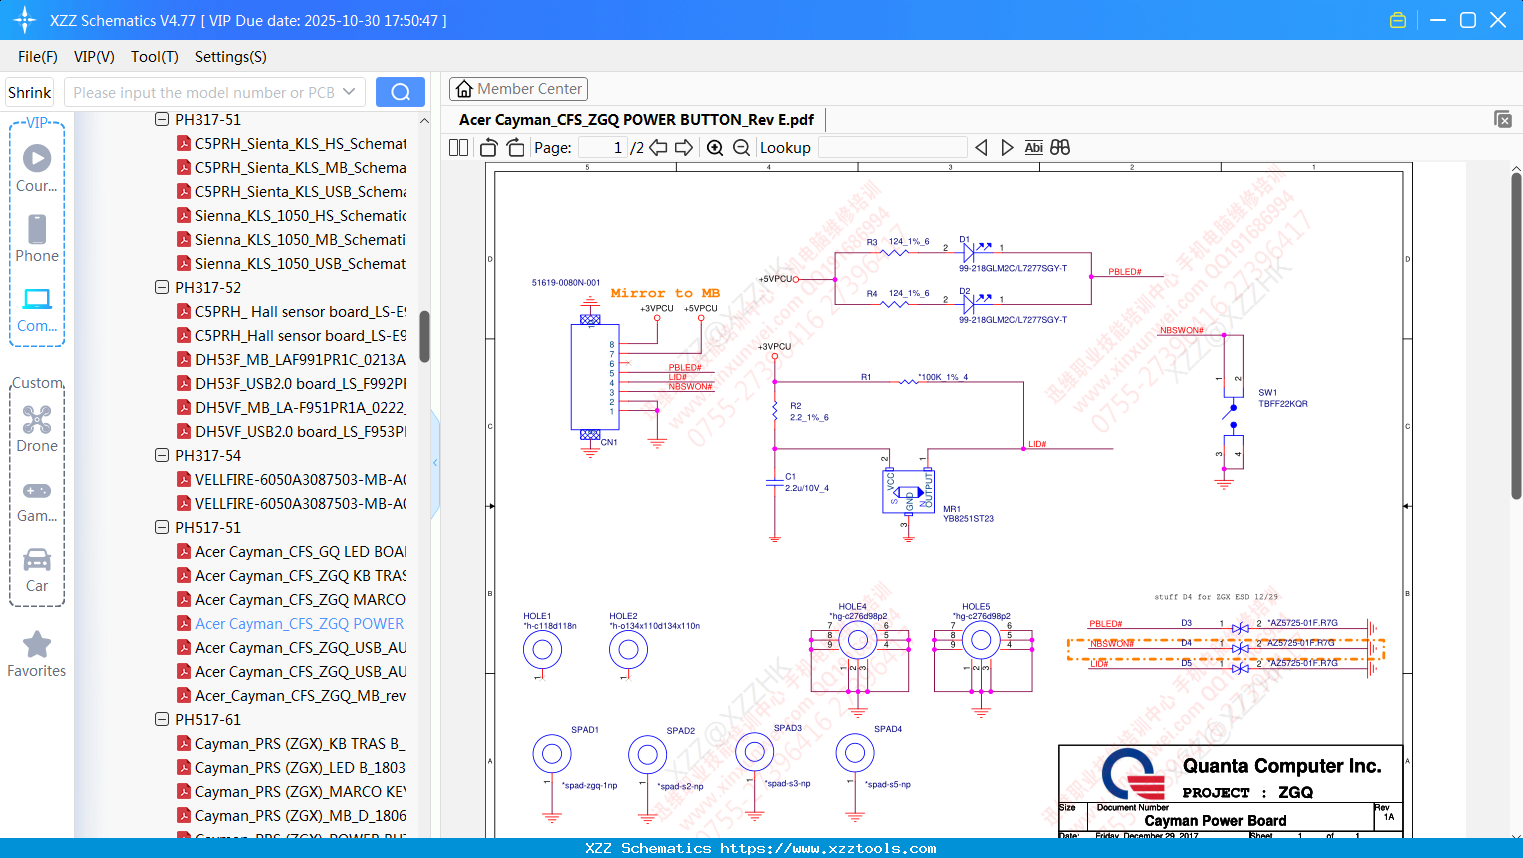Collapse the PH317-52 tree folder
1523x858 pixels.
[x=162, y=287]
